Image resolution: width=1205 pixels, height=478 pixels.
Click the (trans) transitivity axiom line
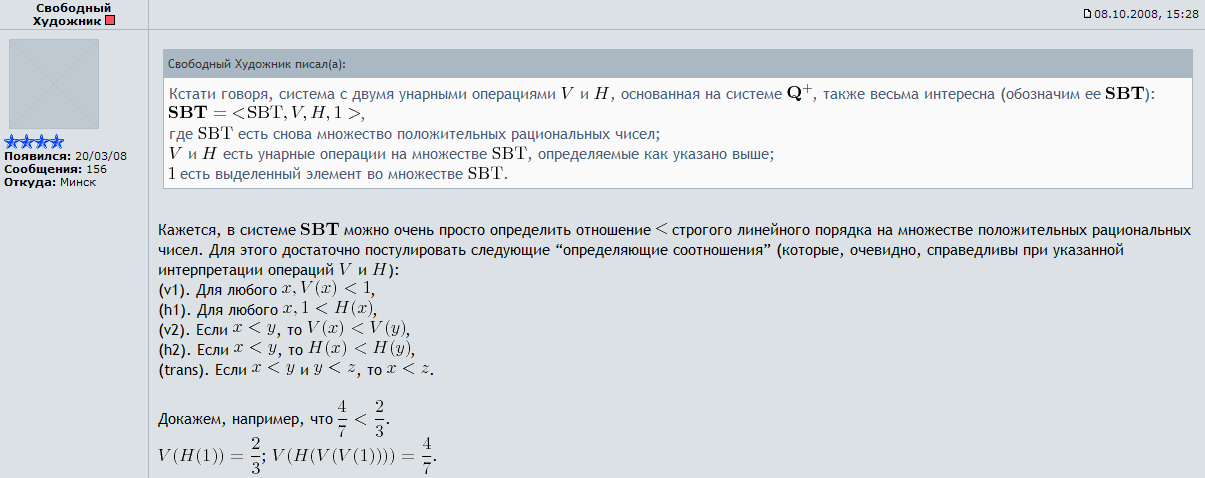(297, 369)
